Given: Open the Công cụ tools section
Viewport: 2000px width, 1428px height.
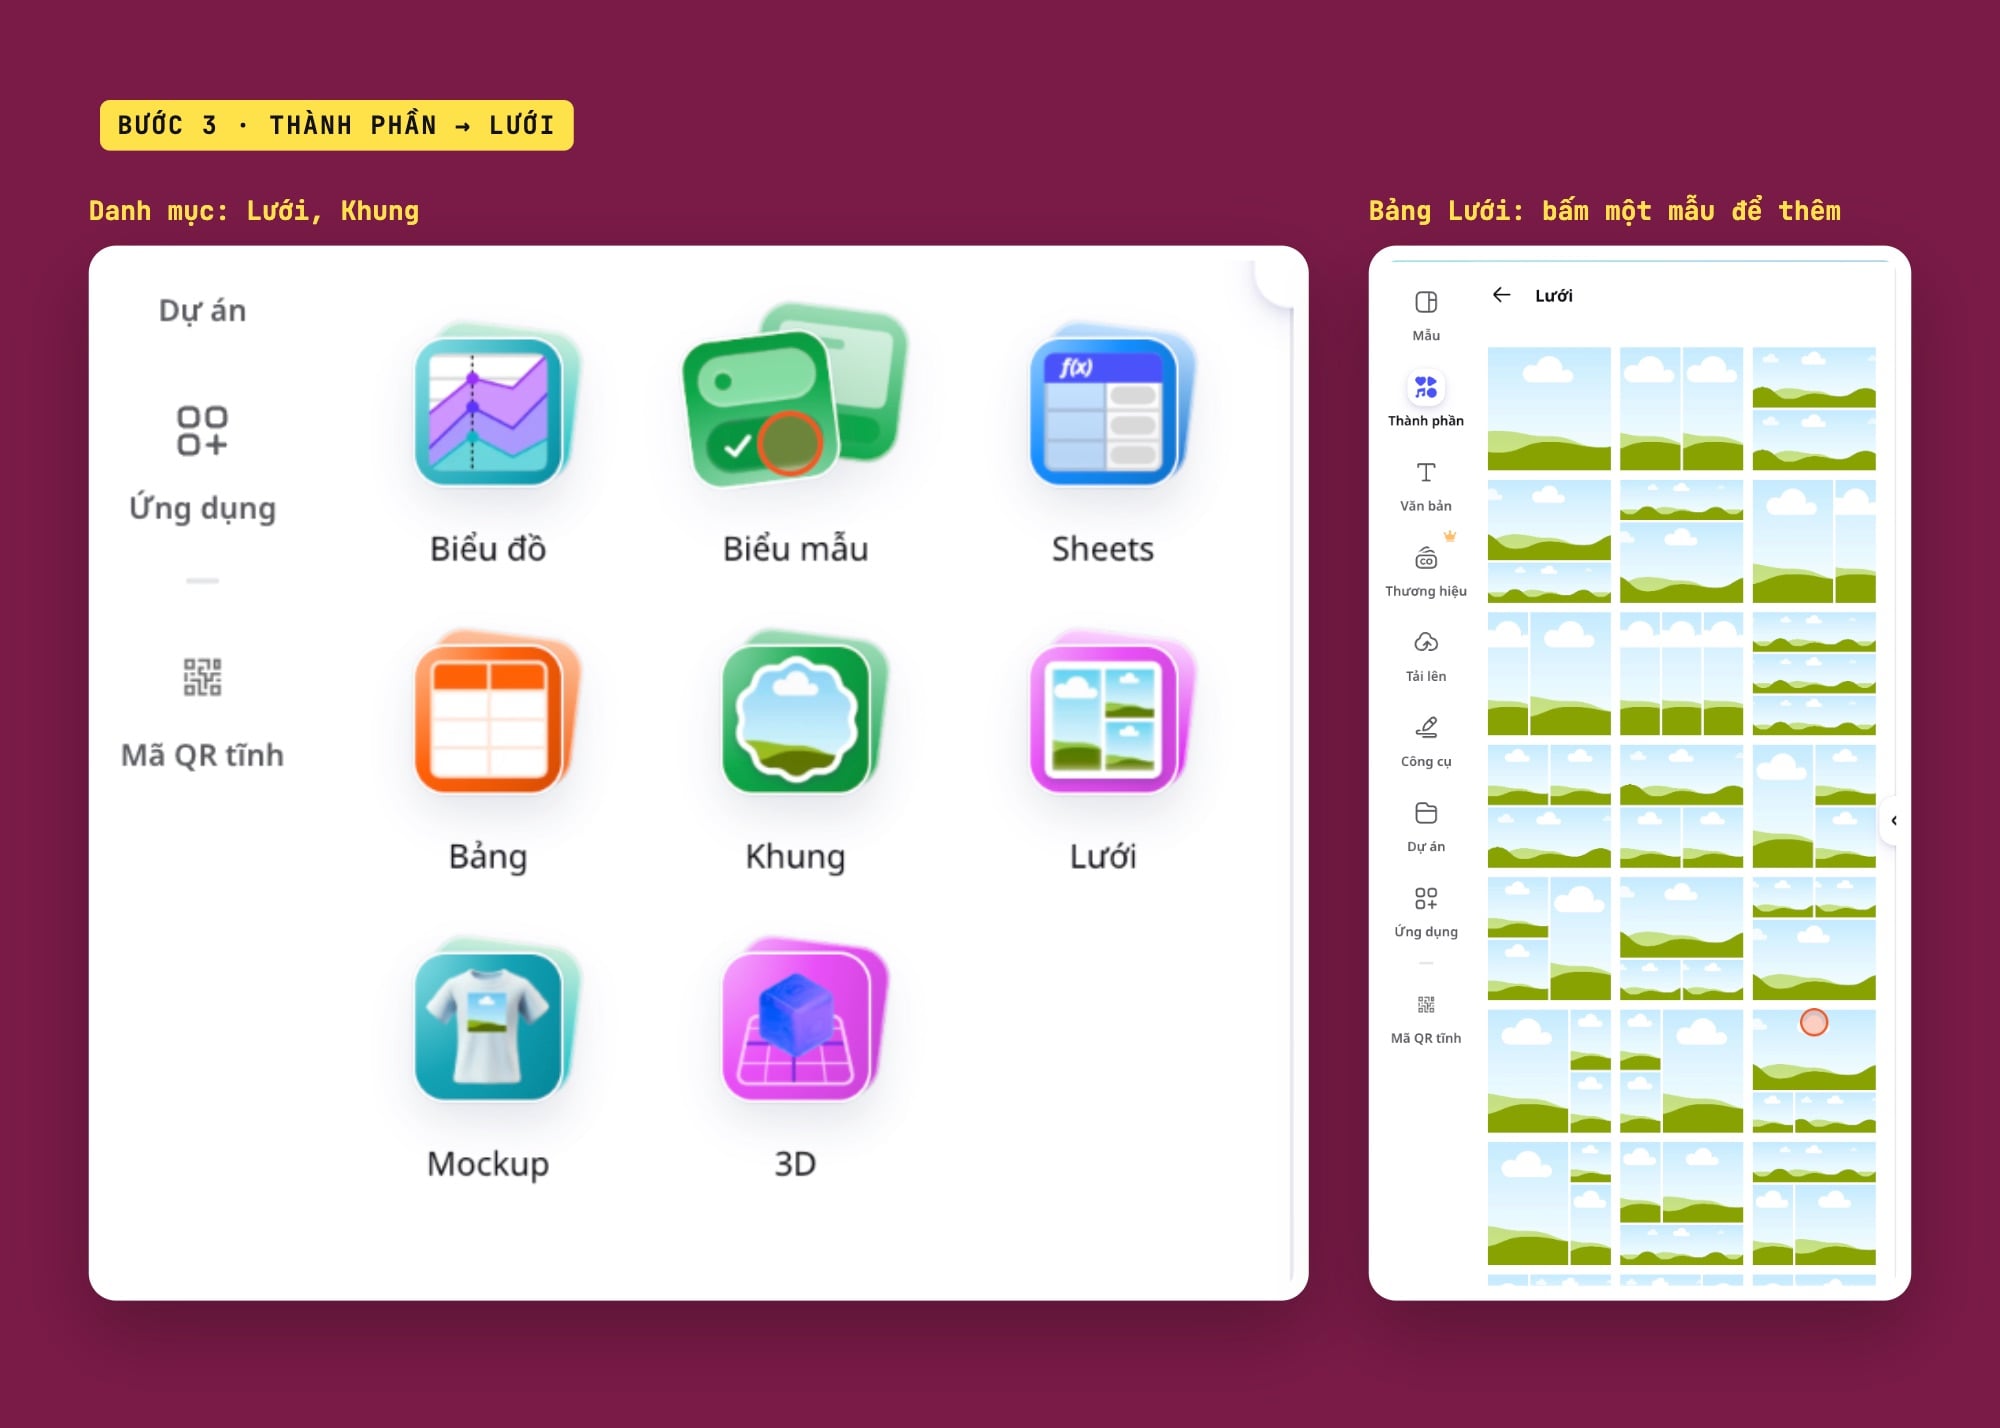Looking at the screenshot, I should [1426, 741].
